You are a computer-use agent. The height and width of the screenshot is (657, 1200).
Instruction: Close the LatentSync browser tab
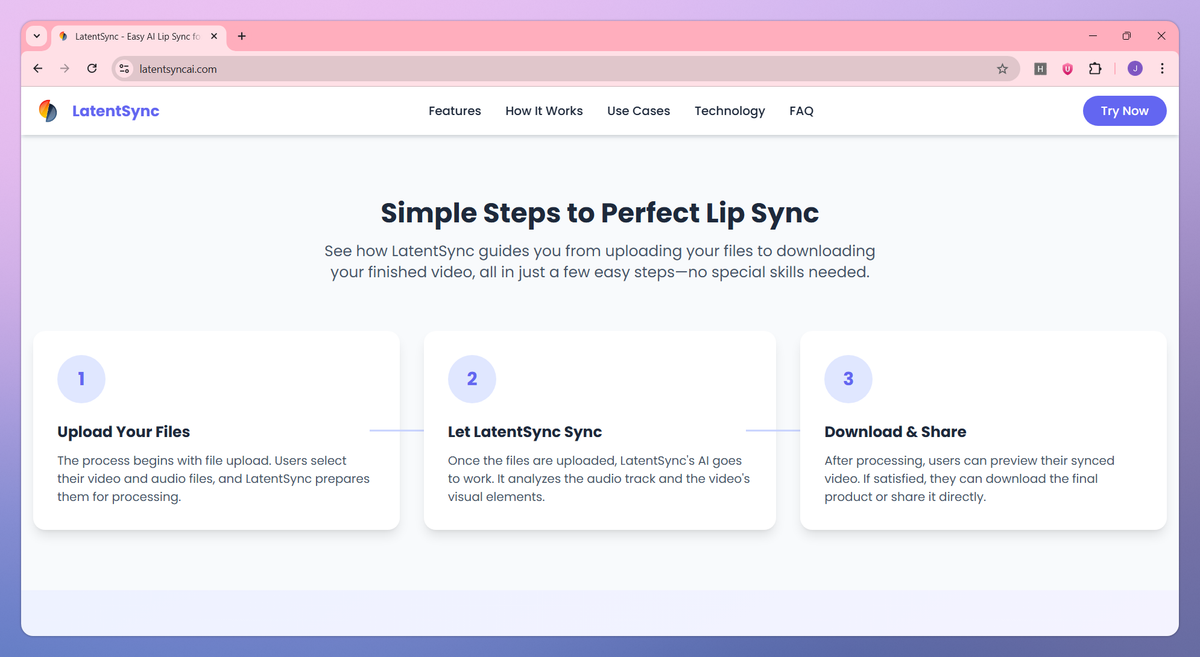tap(214, 36)
